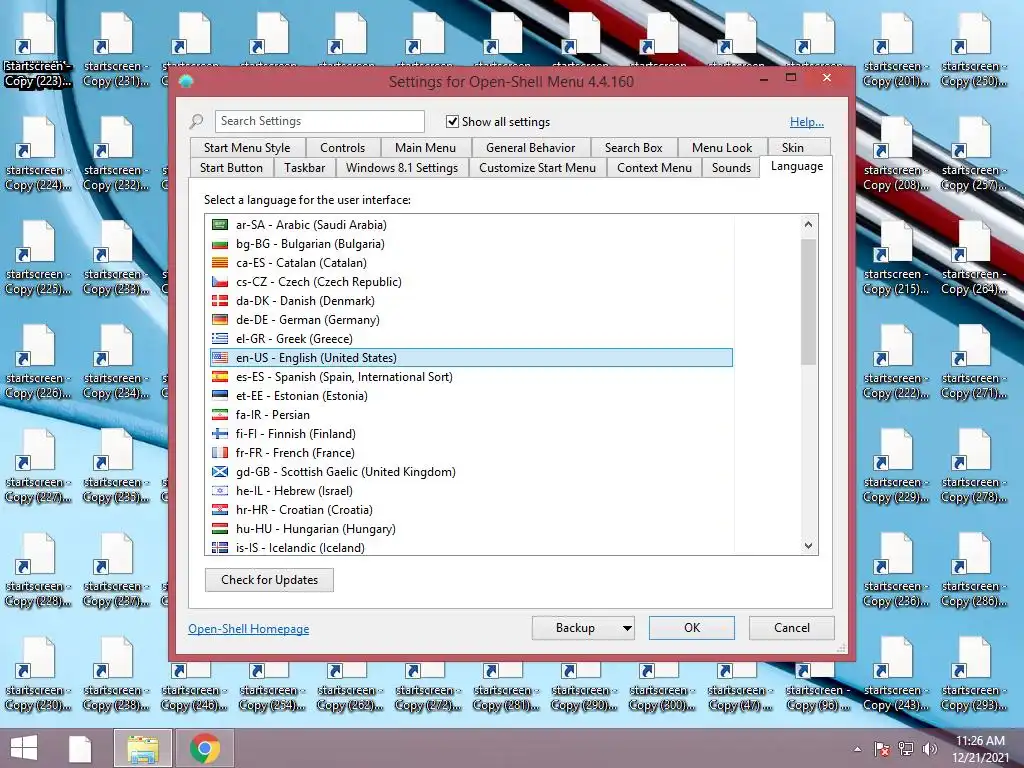Open Action Center flag icon in tray
This screenshot has width=1024, height=768.
881,749
